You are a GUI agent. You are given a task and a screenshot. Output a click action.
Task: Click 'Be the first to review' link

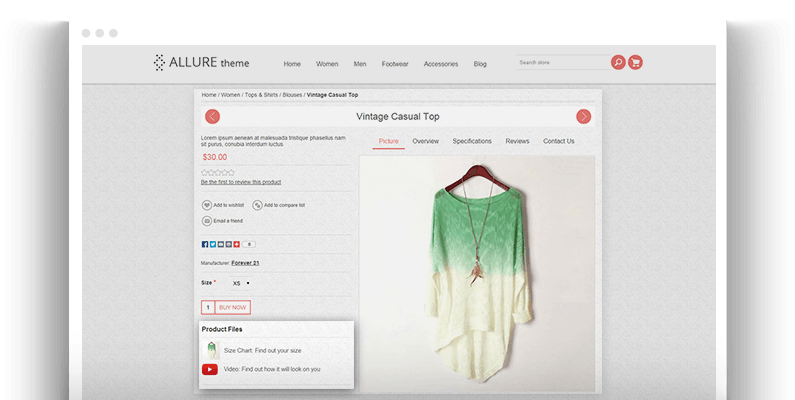(241, 182)
